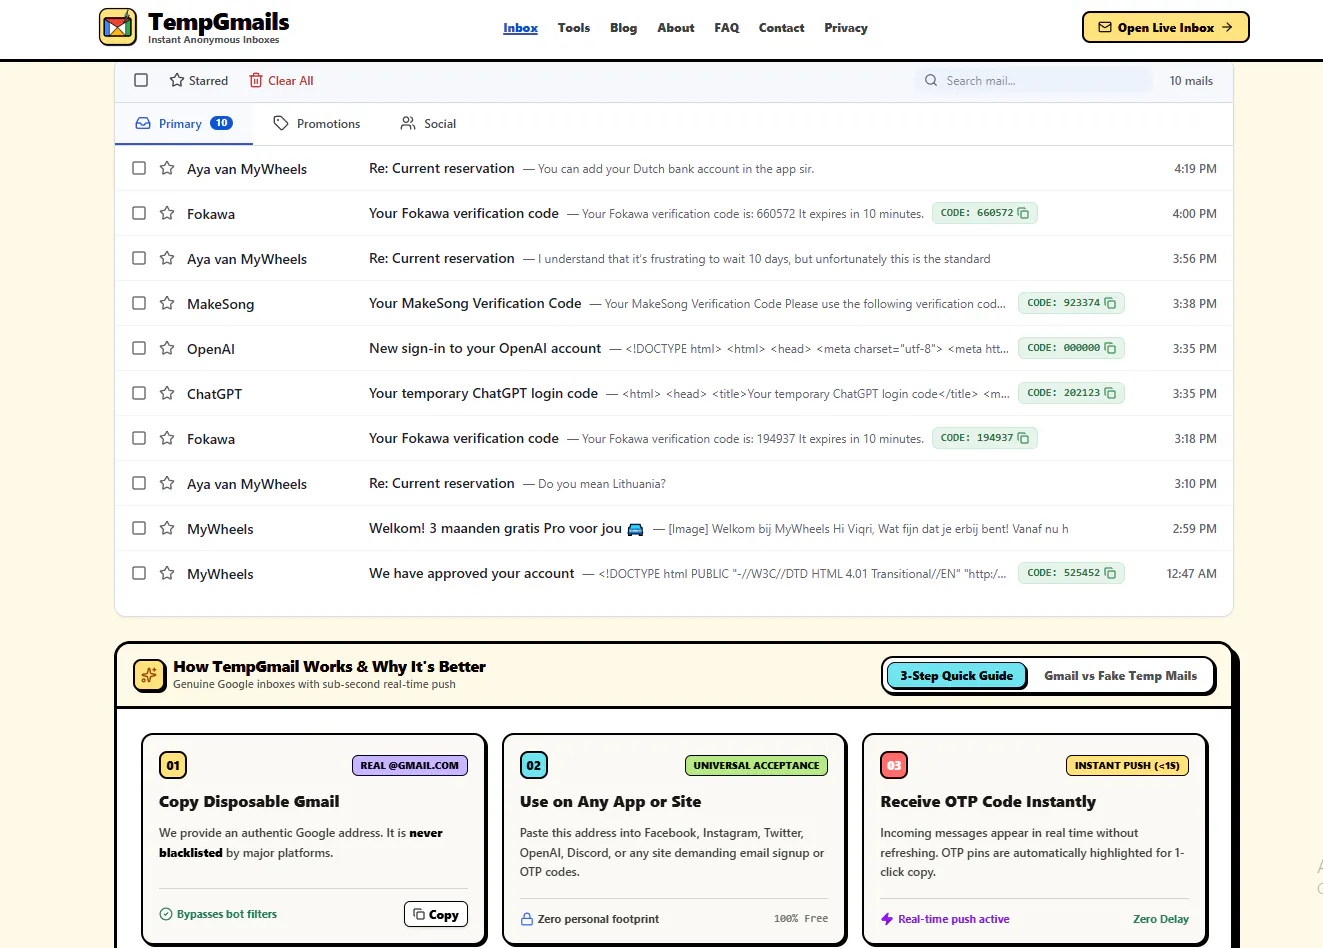
Task: Click the UNIVERSAL ACCEPTANCE badge
Action: [756, 765]
